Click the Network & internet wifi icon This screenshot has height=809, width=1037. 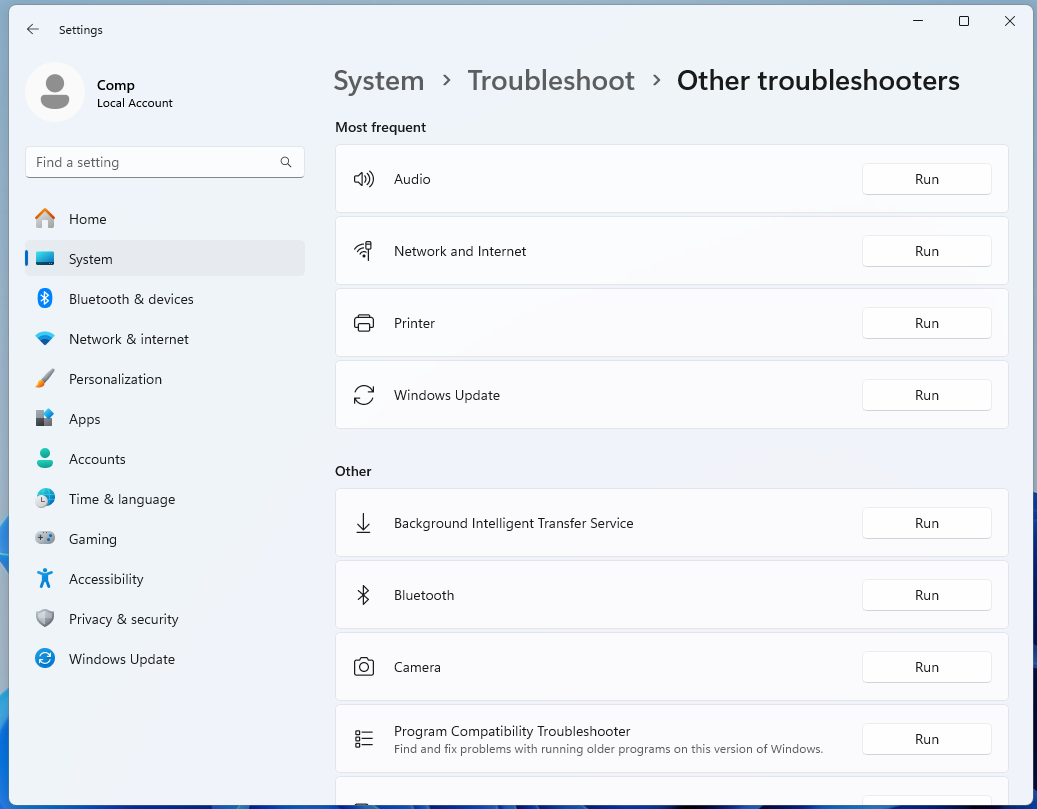pos(45,339)
